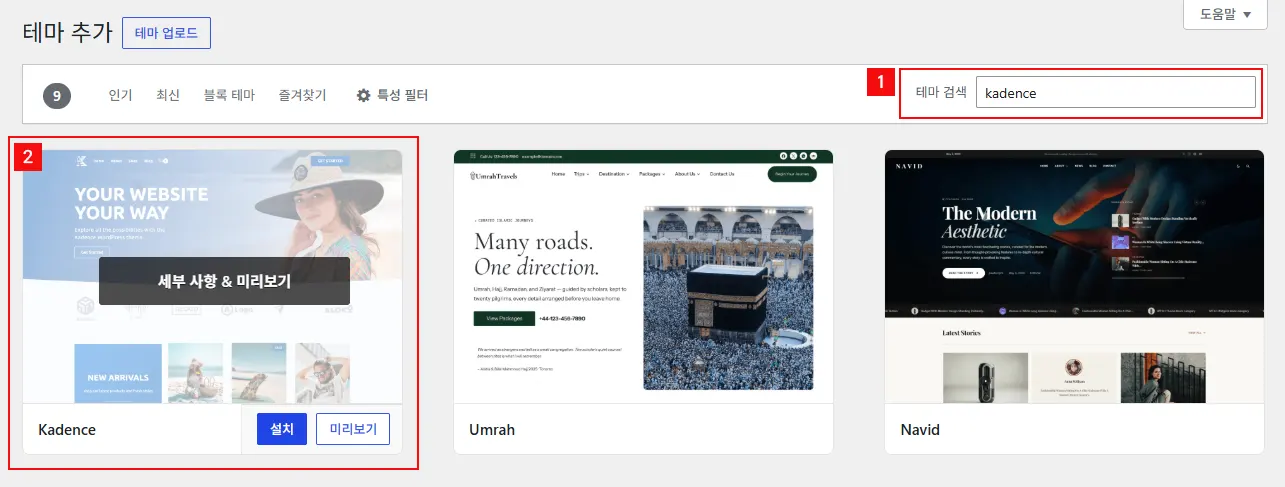
Task: Click the NAVID logo in dark preview
Action: [x=911, y=166]
